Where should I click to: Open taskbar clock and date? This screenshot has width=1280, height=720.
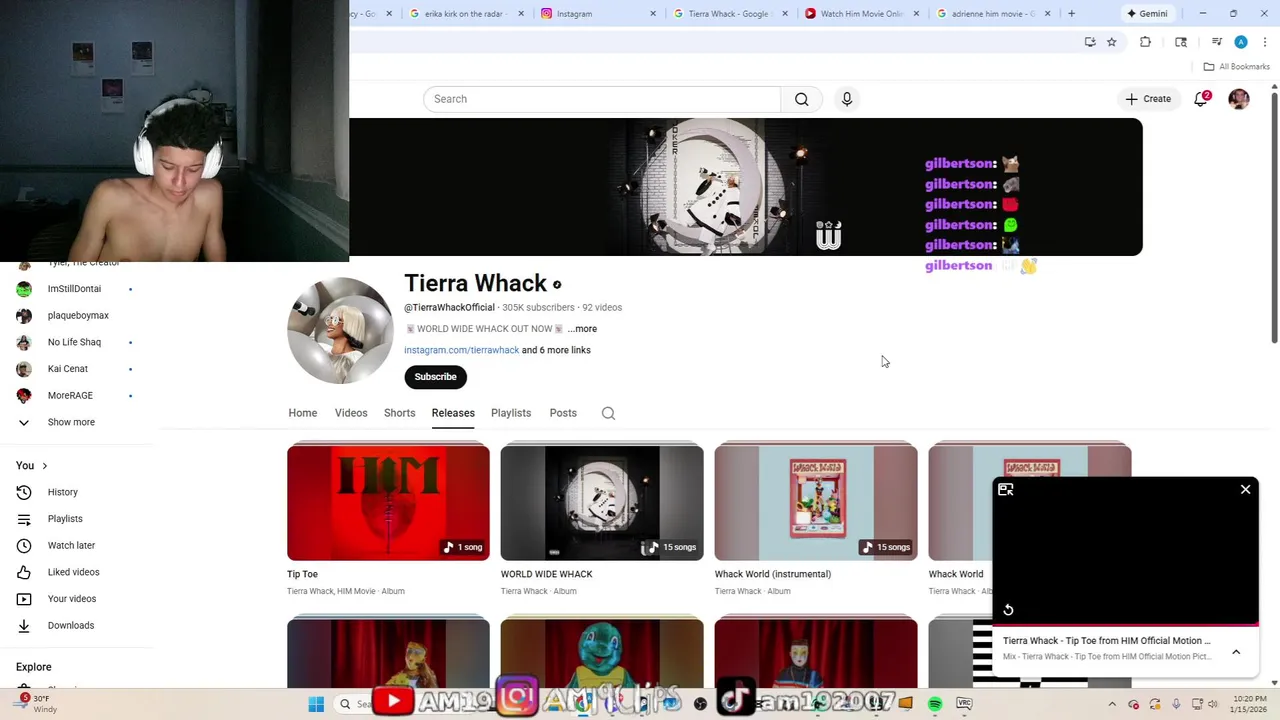coord(1247,704)
